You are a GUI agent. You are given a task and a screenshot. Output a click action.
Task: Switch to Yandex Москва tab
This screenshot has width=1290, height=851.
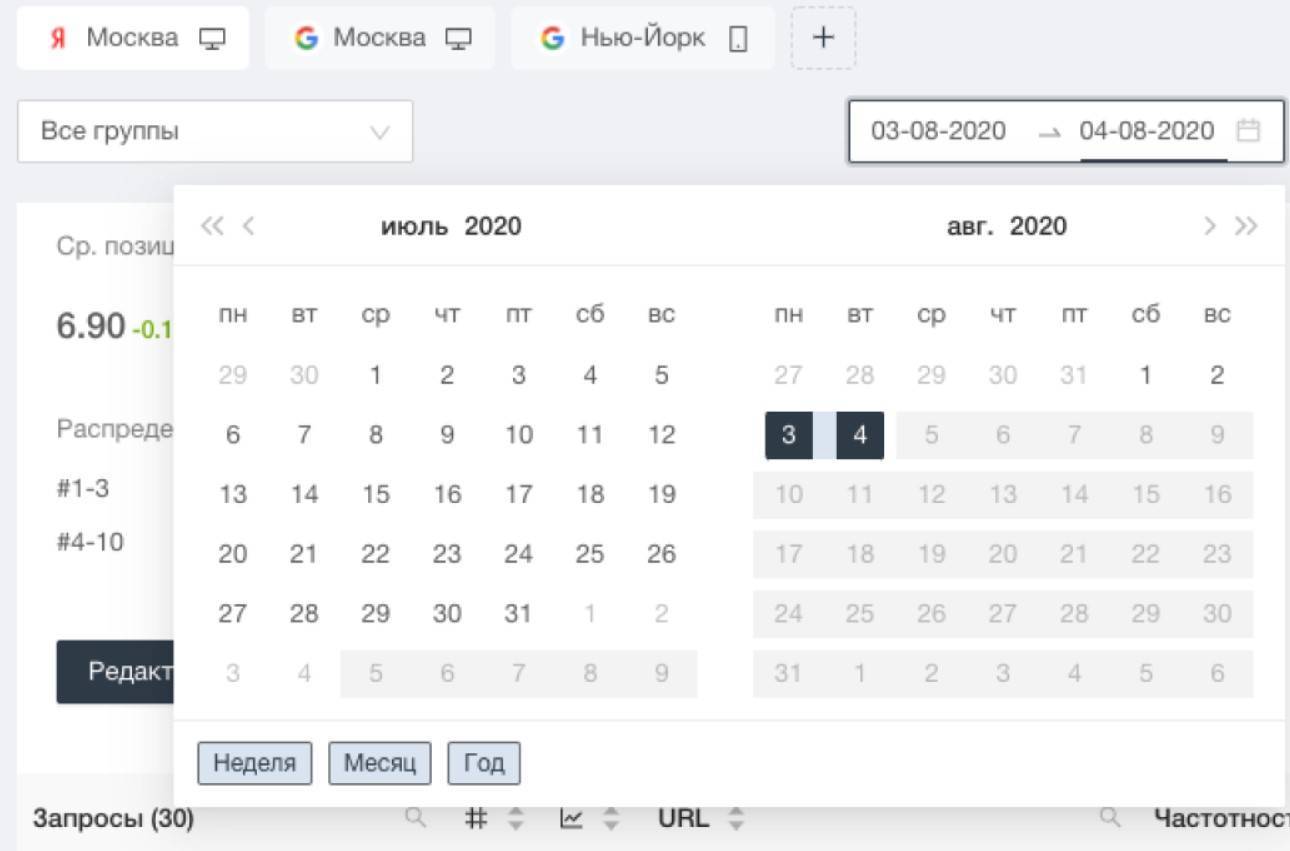point(133,38)
